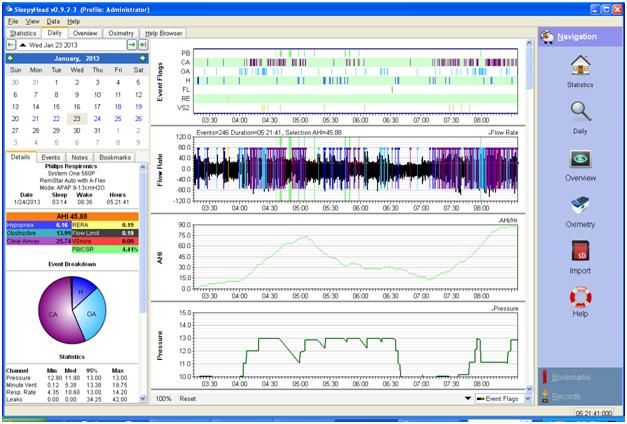The image size is (627, 424).
Task: Collapse the calendar using the date triangle
Action: click(x=25, y=45)
